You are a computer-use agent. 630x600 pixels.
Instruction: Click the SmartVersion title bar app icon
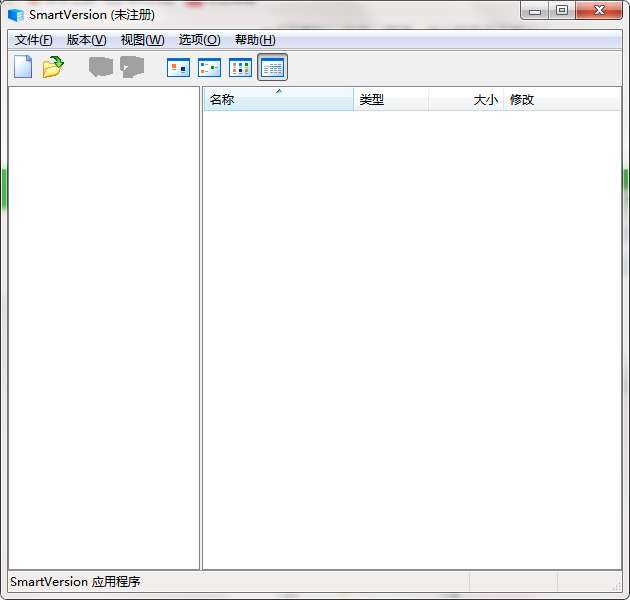pyautogui.click(x=16, y=15)
